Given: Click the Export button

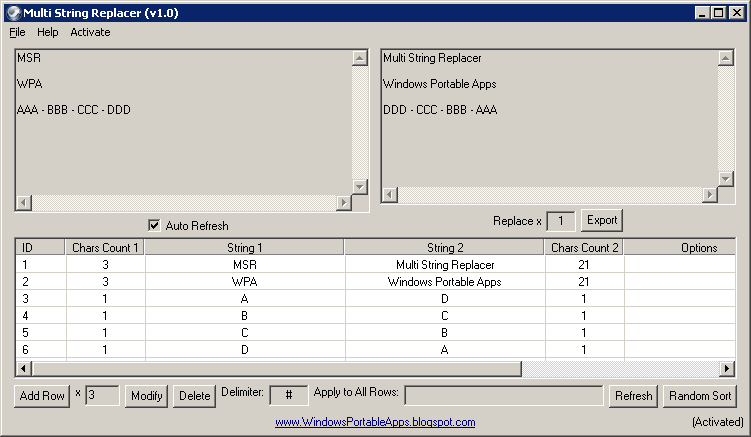Looking at the screenshot, I should pos(602,220).
